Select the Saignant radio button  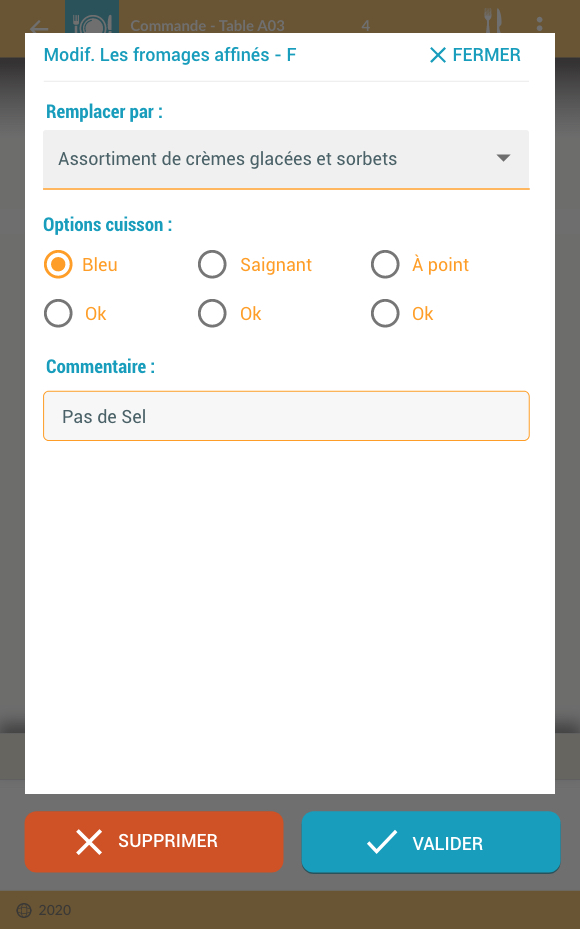pos(212,264)
